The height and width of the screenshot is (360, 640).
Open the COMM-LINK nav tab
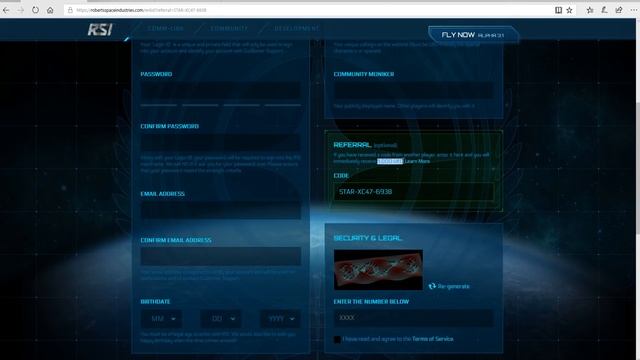(166, 29)
